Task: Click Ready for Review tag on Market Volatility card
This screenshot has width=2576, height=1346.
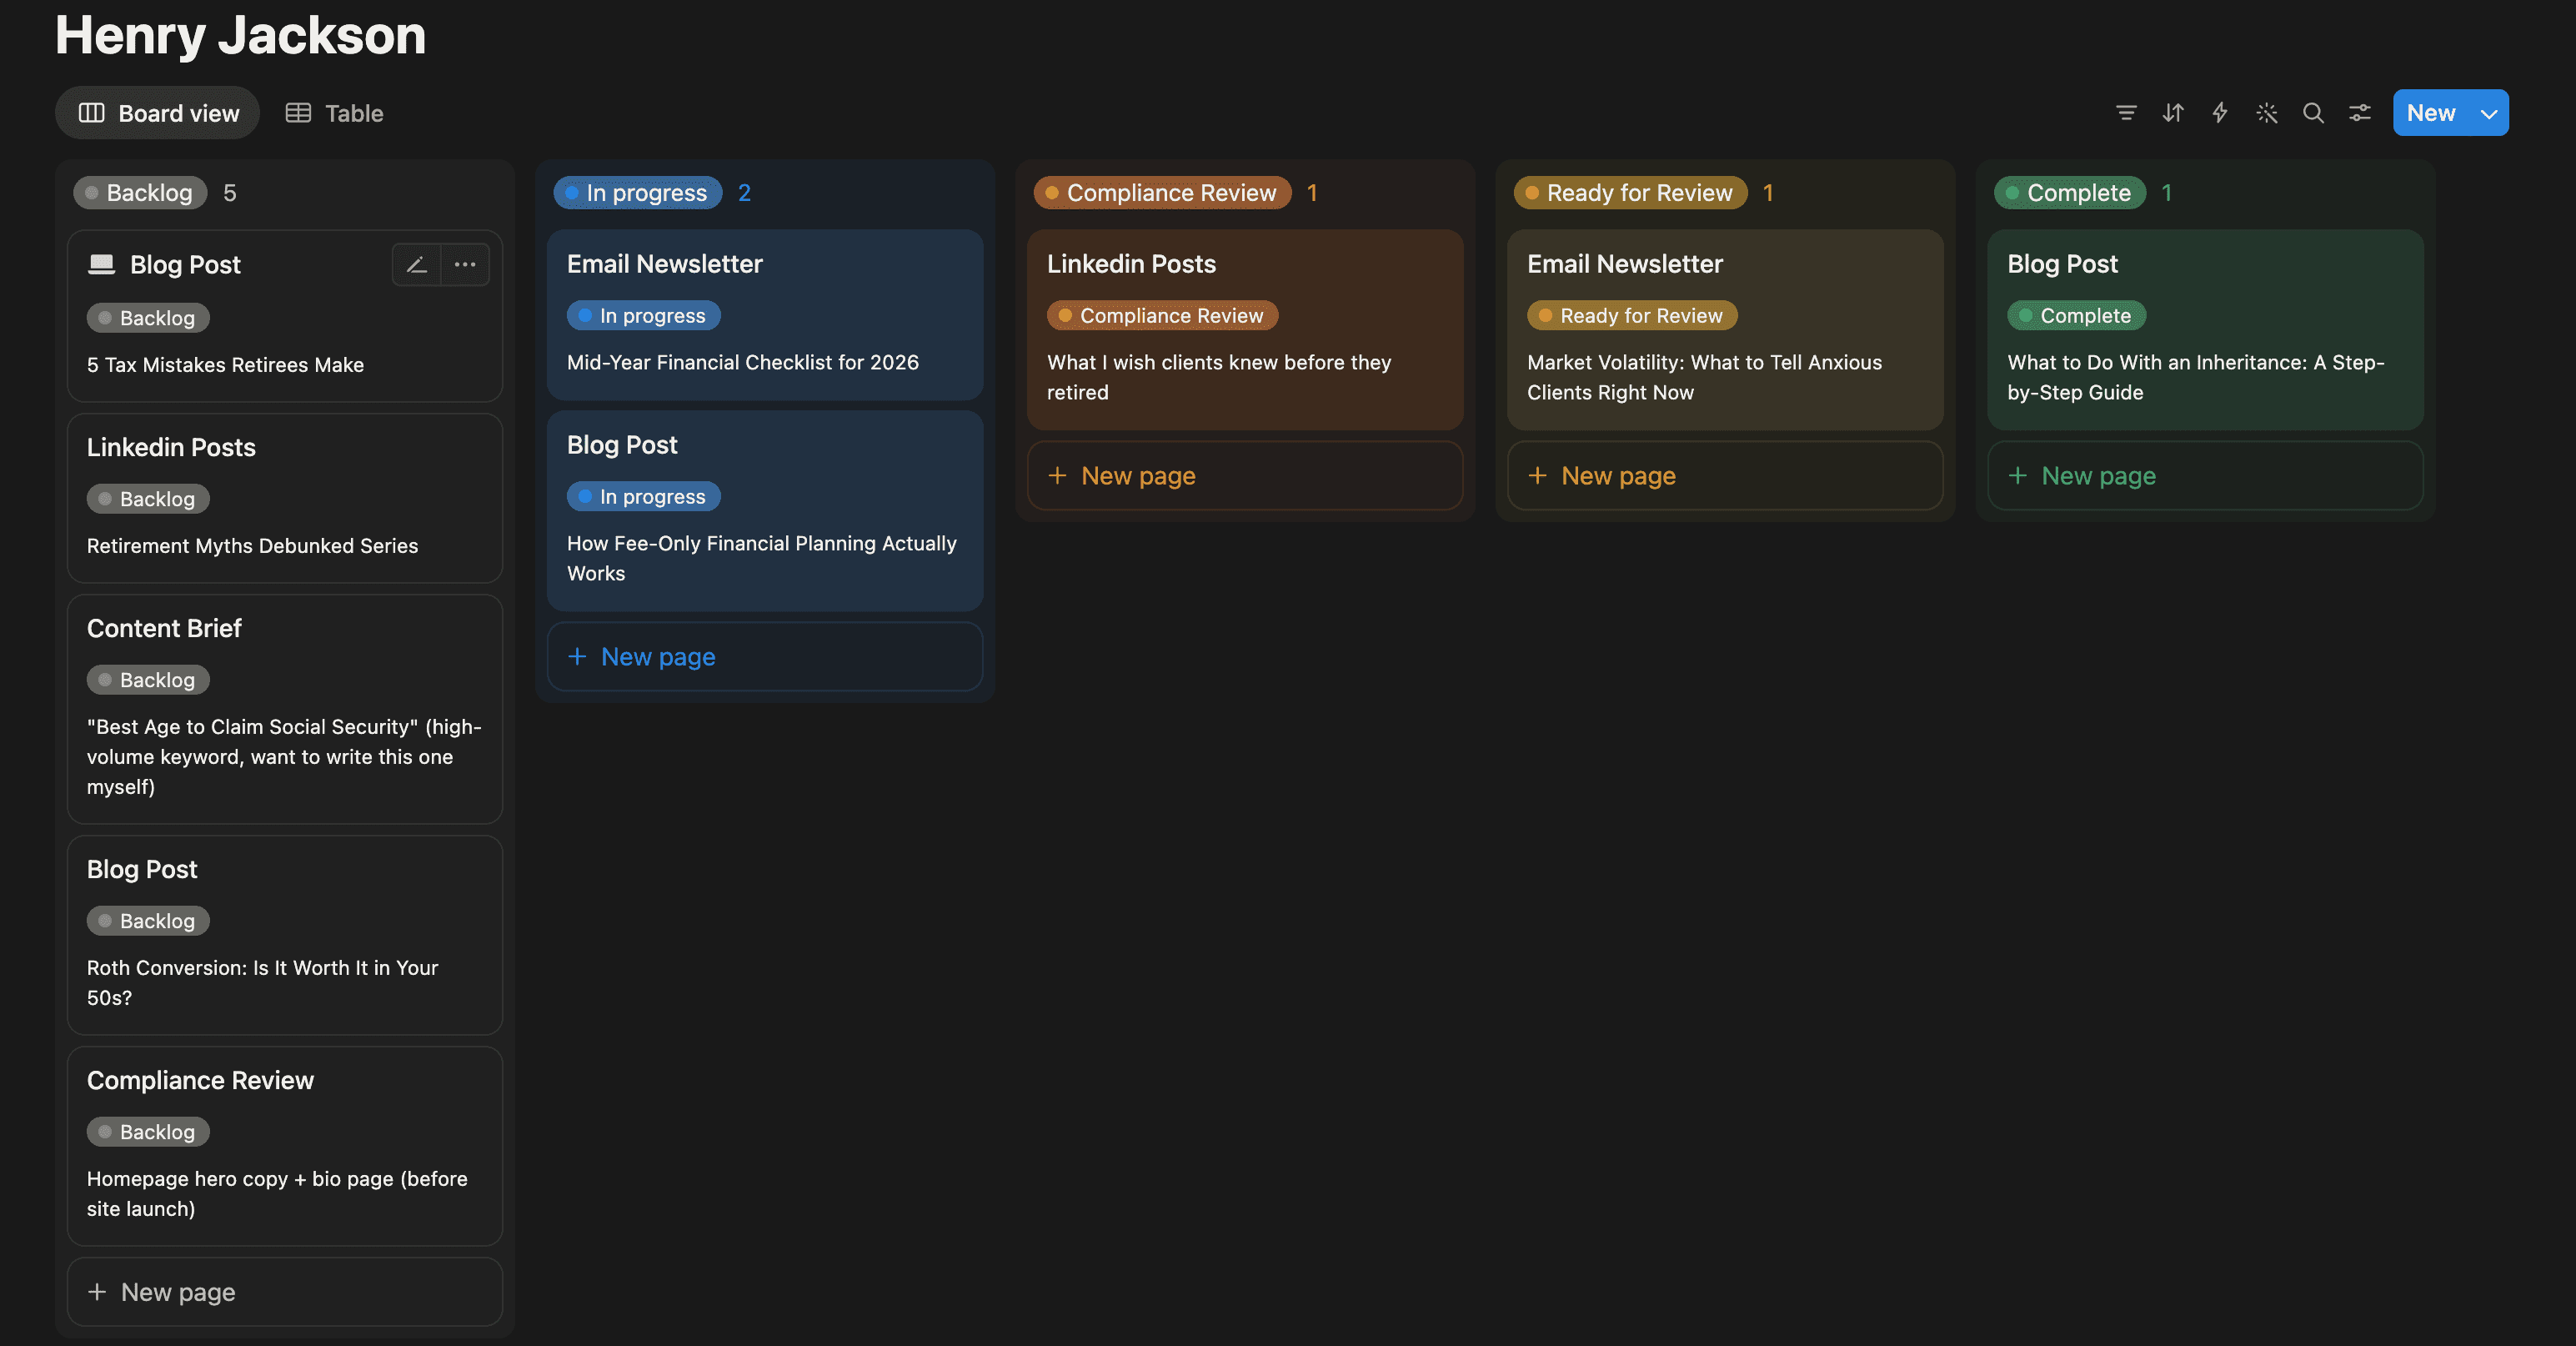Action: 1632,316
